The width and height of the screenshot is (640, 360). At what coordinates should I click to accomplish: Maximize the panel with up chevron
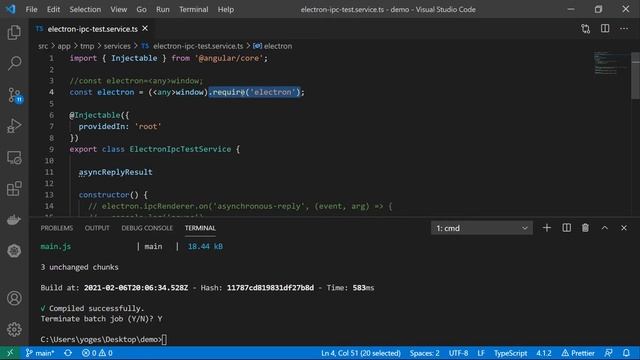pyautogui.click(x=604, y=228)
